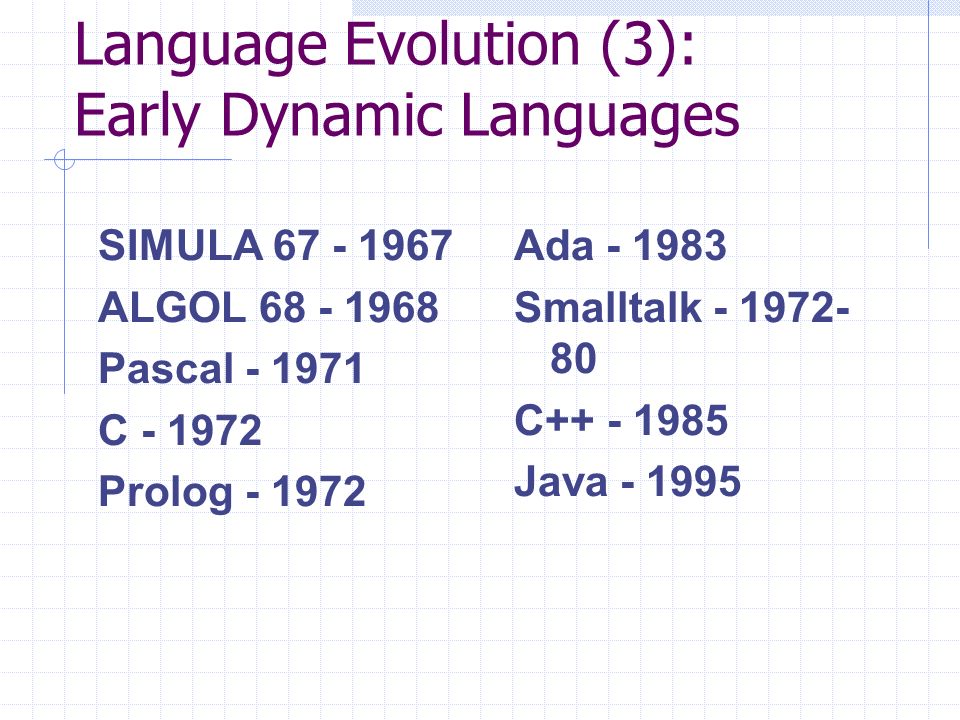Select the 'Smalltalk - 1972-' entry
Screen dimensions: 960x720
[682, 307]
